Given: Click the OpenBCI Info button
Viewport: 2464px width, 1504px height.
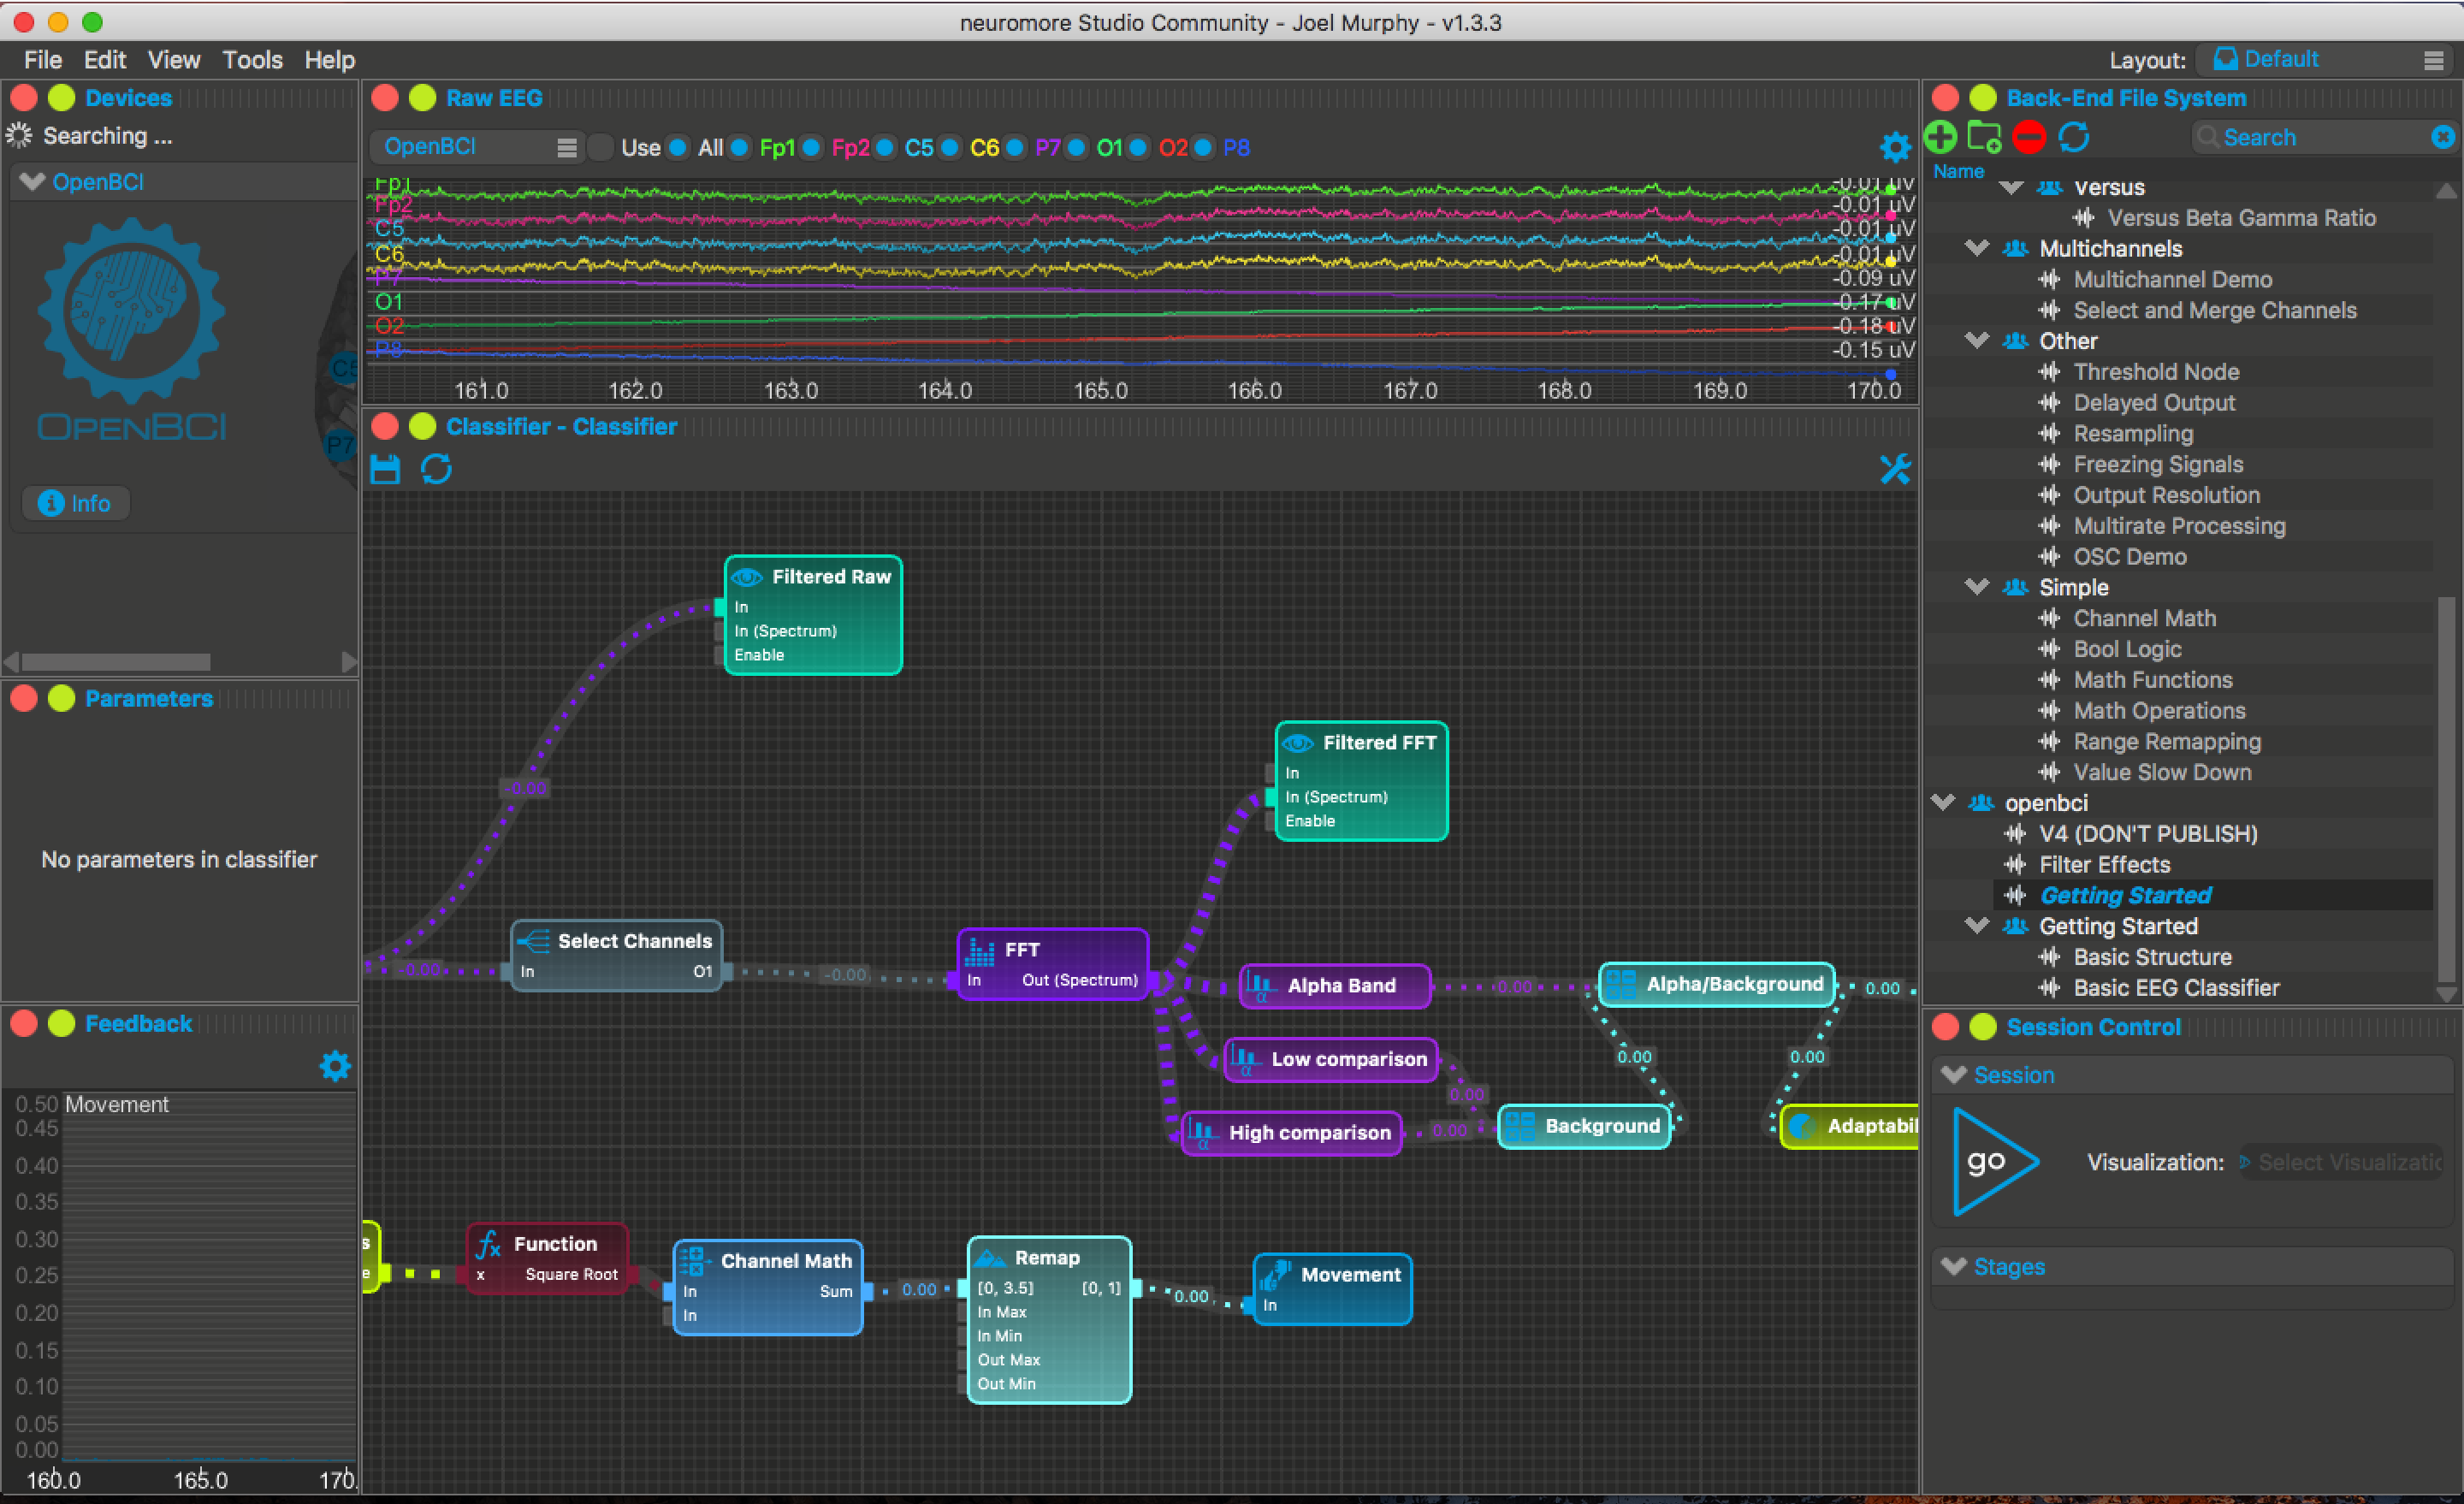Looking at the screenshot, I should point(76,503).
